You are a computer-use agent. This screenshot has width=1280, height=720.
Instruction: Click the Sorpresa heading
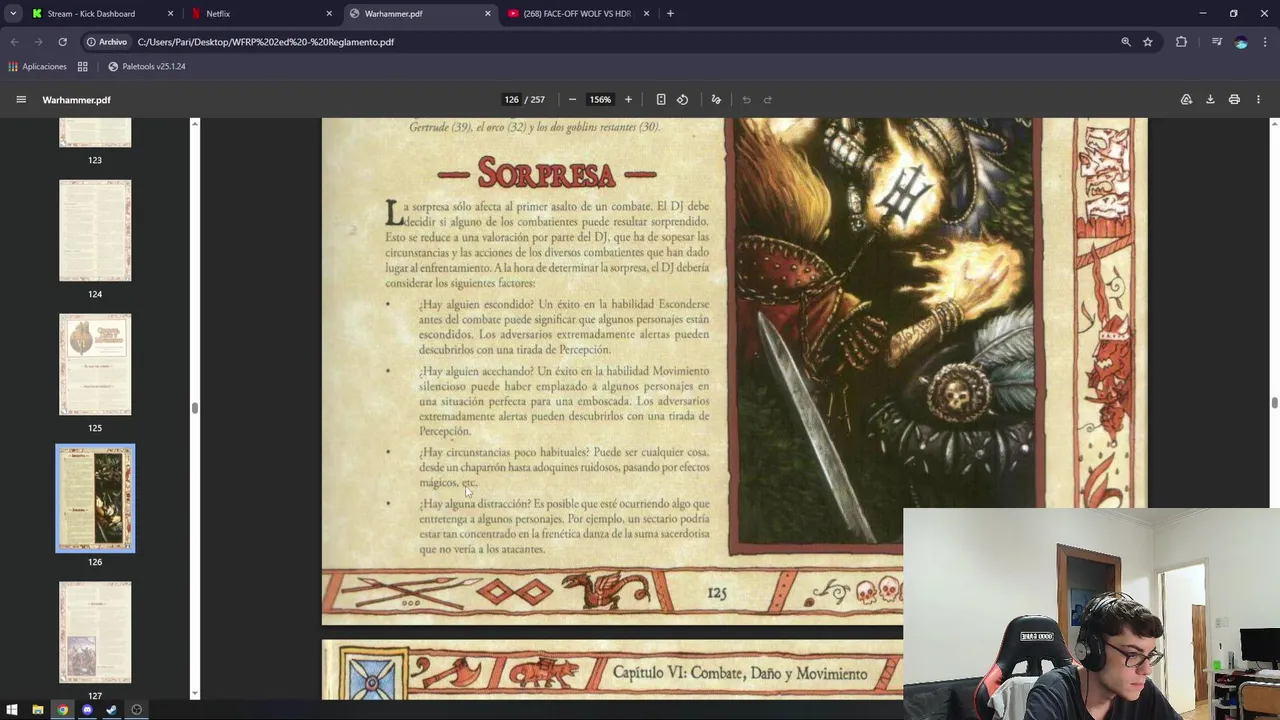546,173
